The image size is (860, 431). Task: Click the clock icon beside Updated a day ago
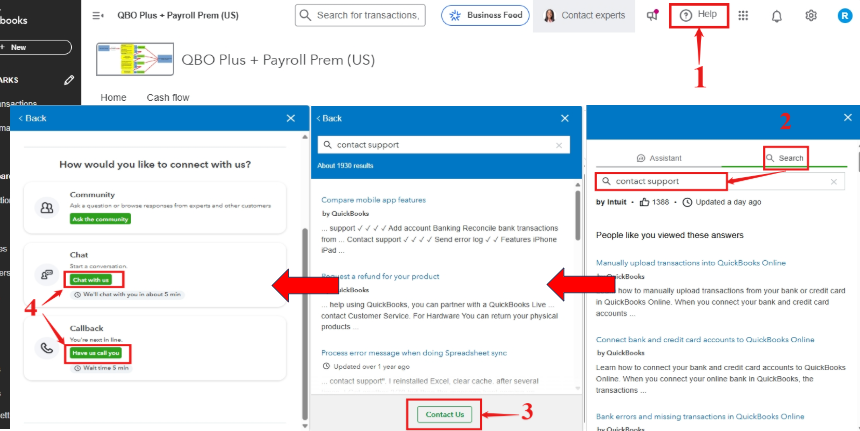tap(687, 202)
